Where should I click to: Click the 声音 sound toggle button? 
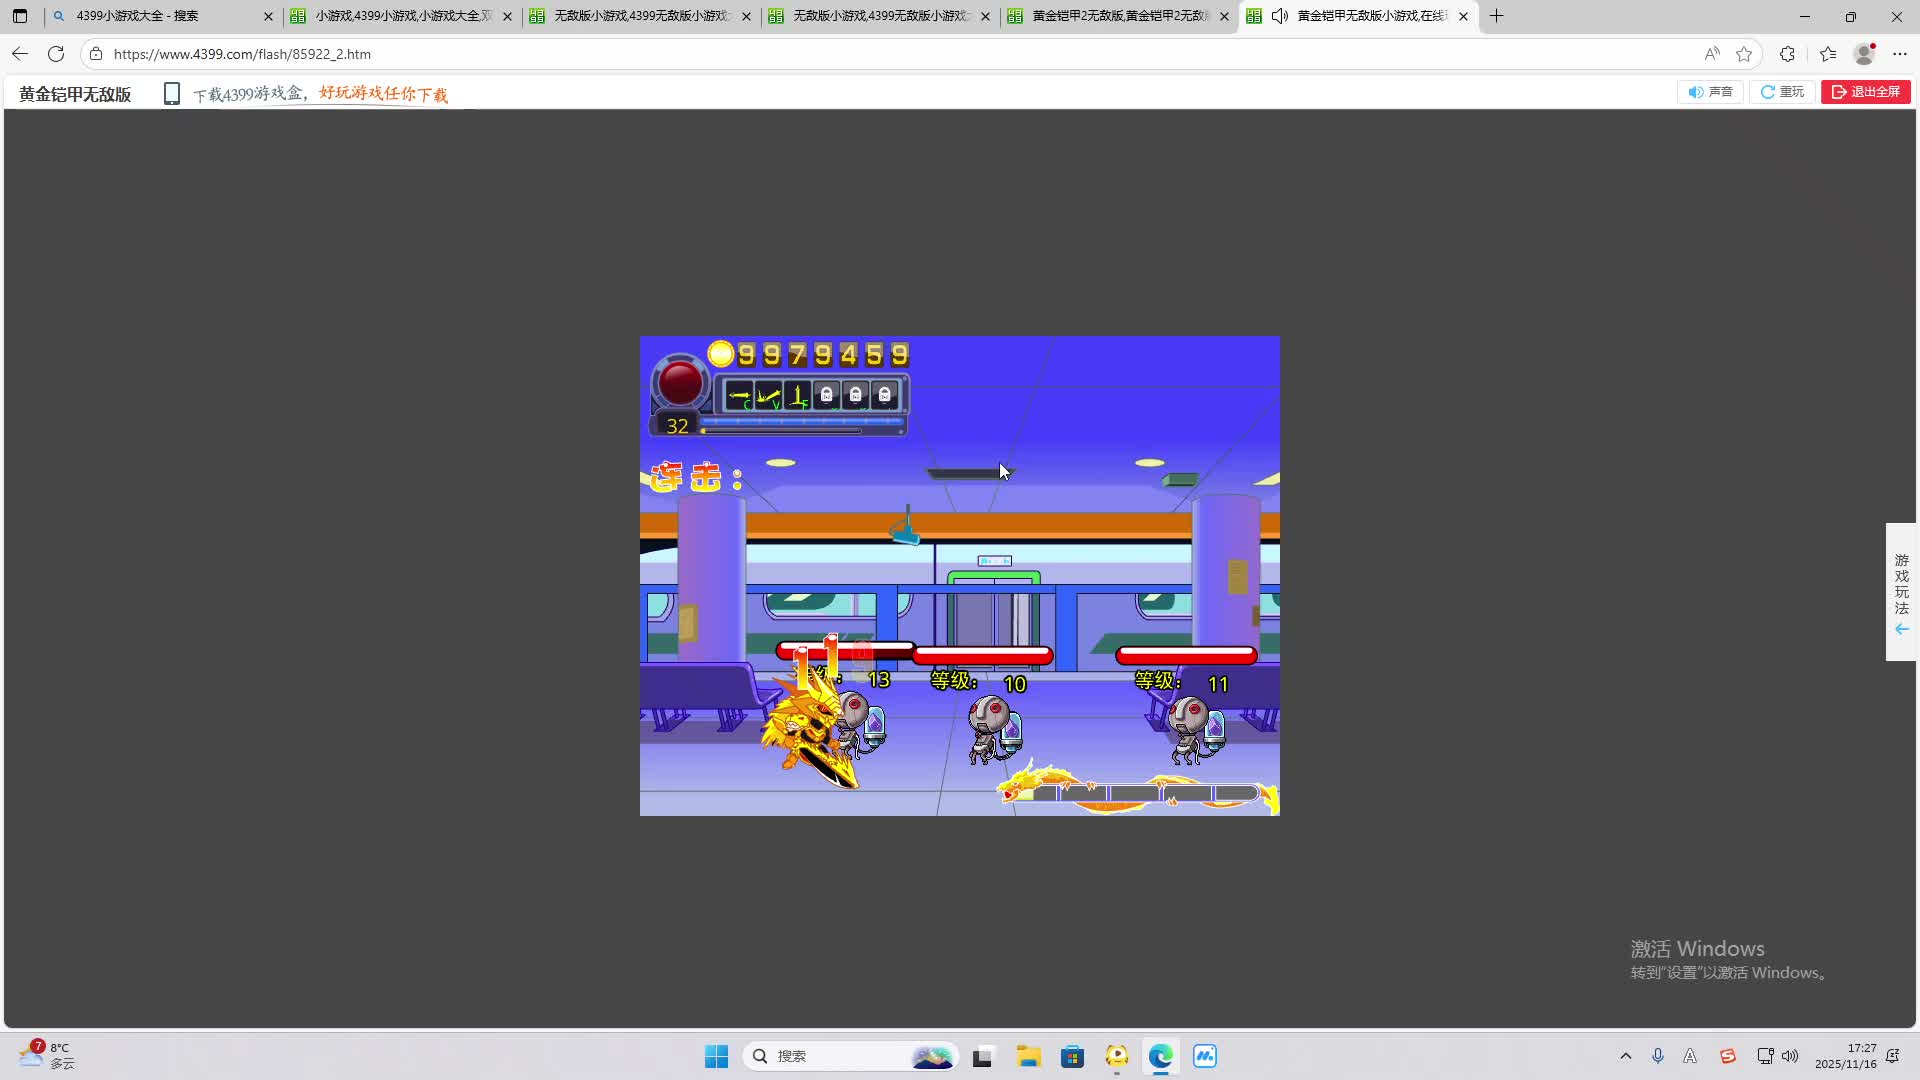coord(1710,92)
